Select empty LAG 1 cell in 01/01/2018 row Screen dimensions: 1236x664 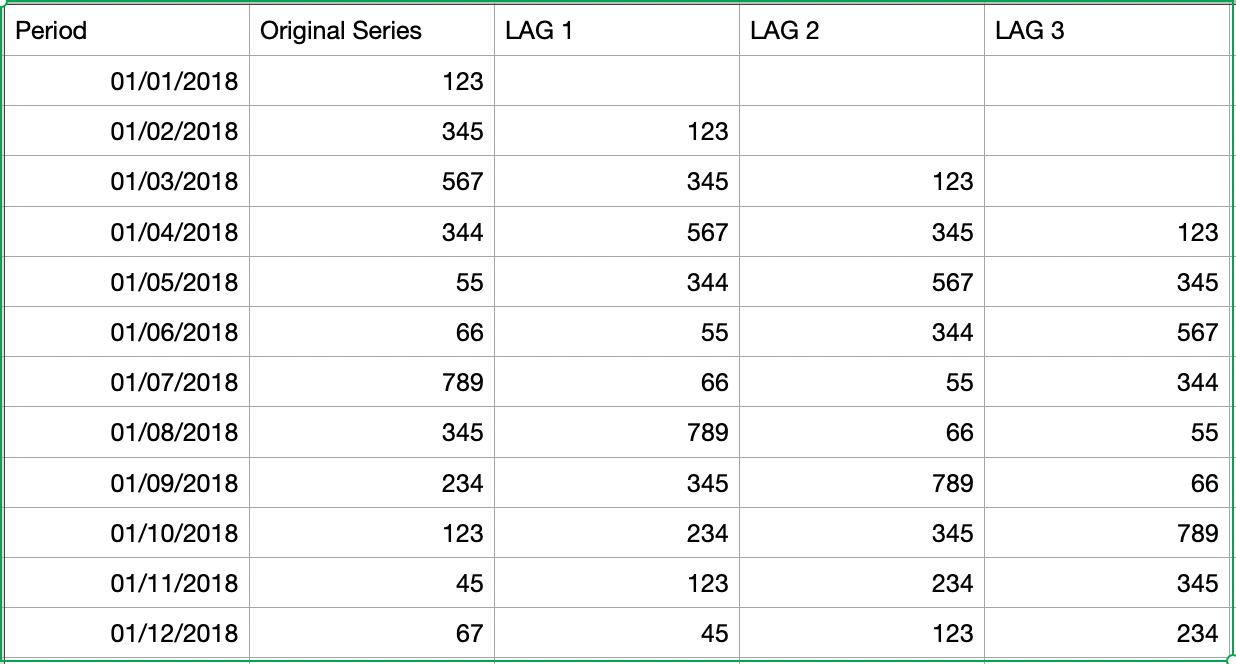(616, 81)
